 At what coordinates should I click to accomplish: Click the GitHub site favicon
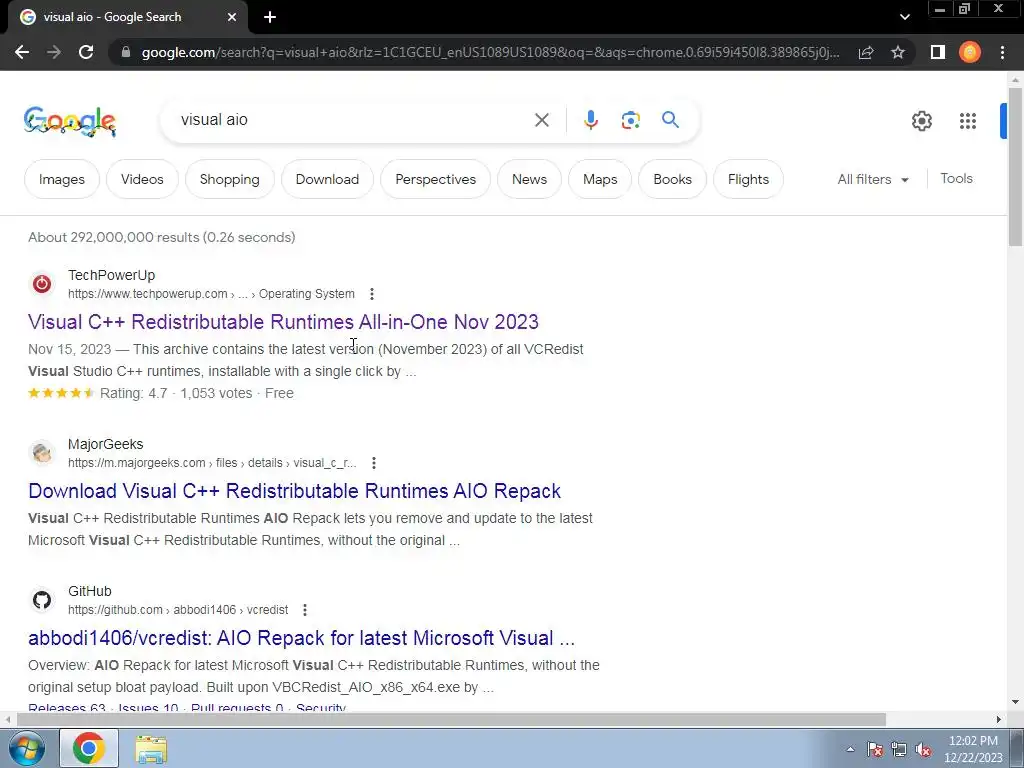(x=42, y=600)
